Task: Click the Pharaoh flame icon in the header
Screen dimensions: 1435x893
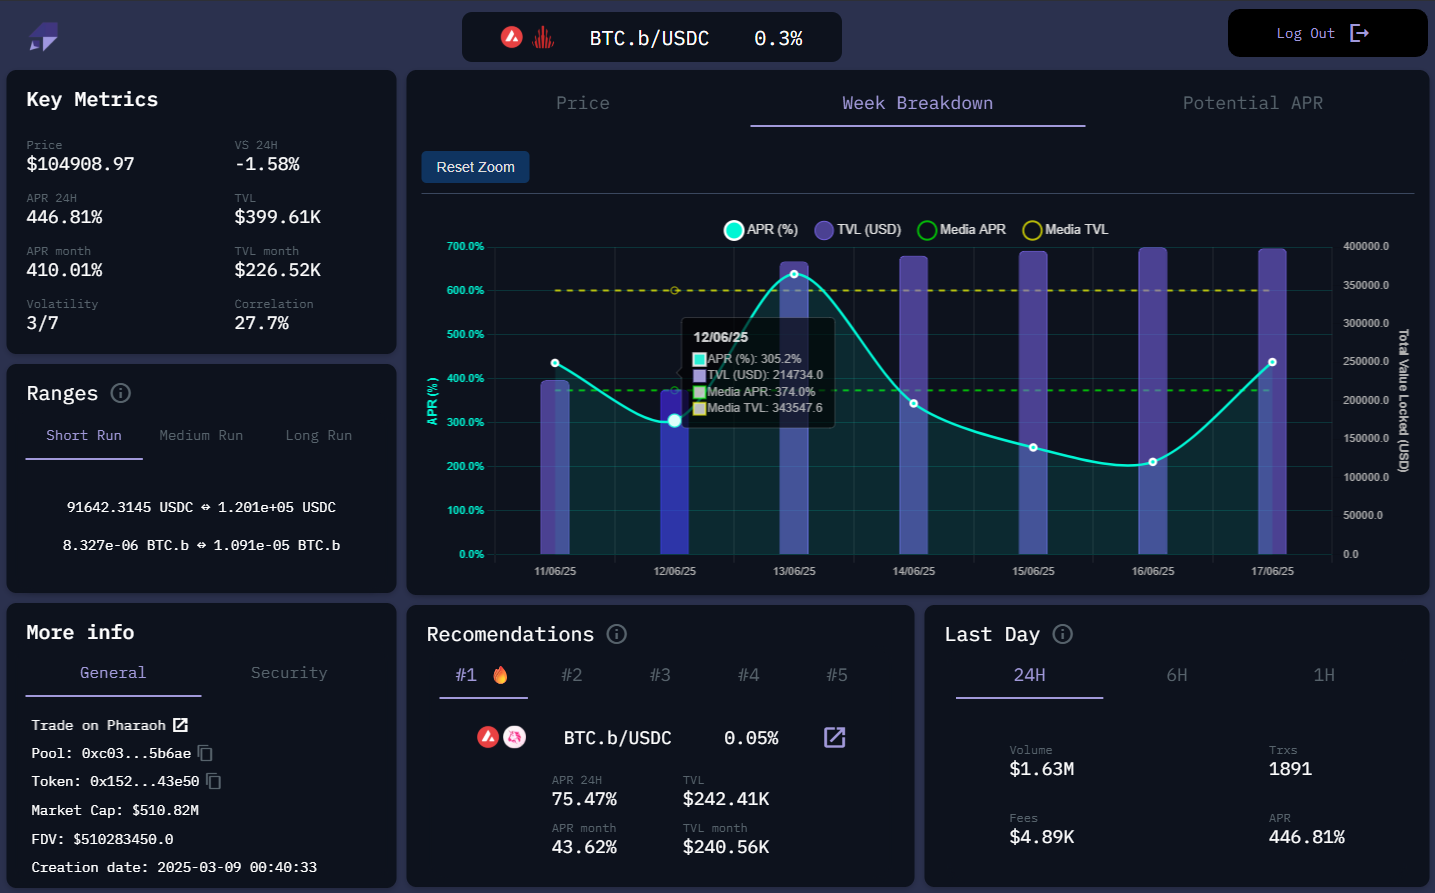Action: pos(543,36)
